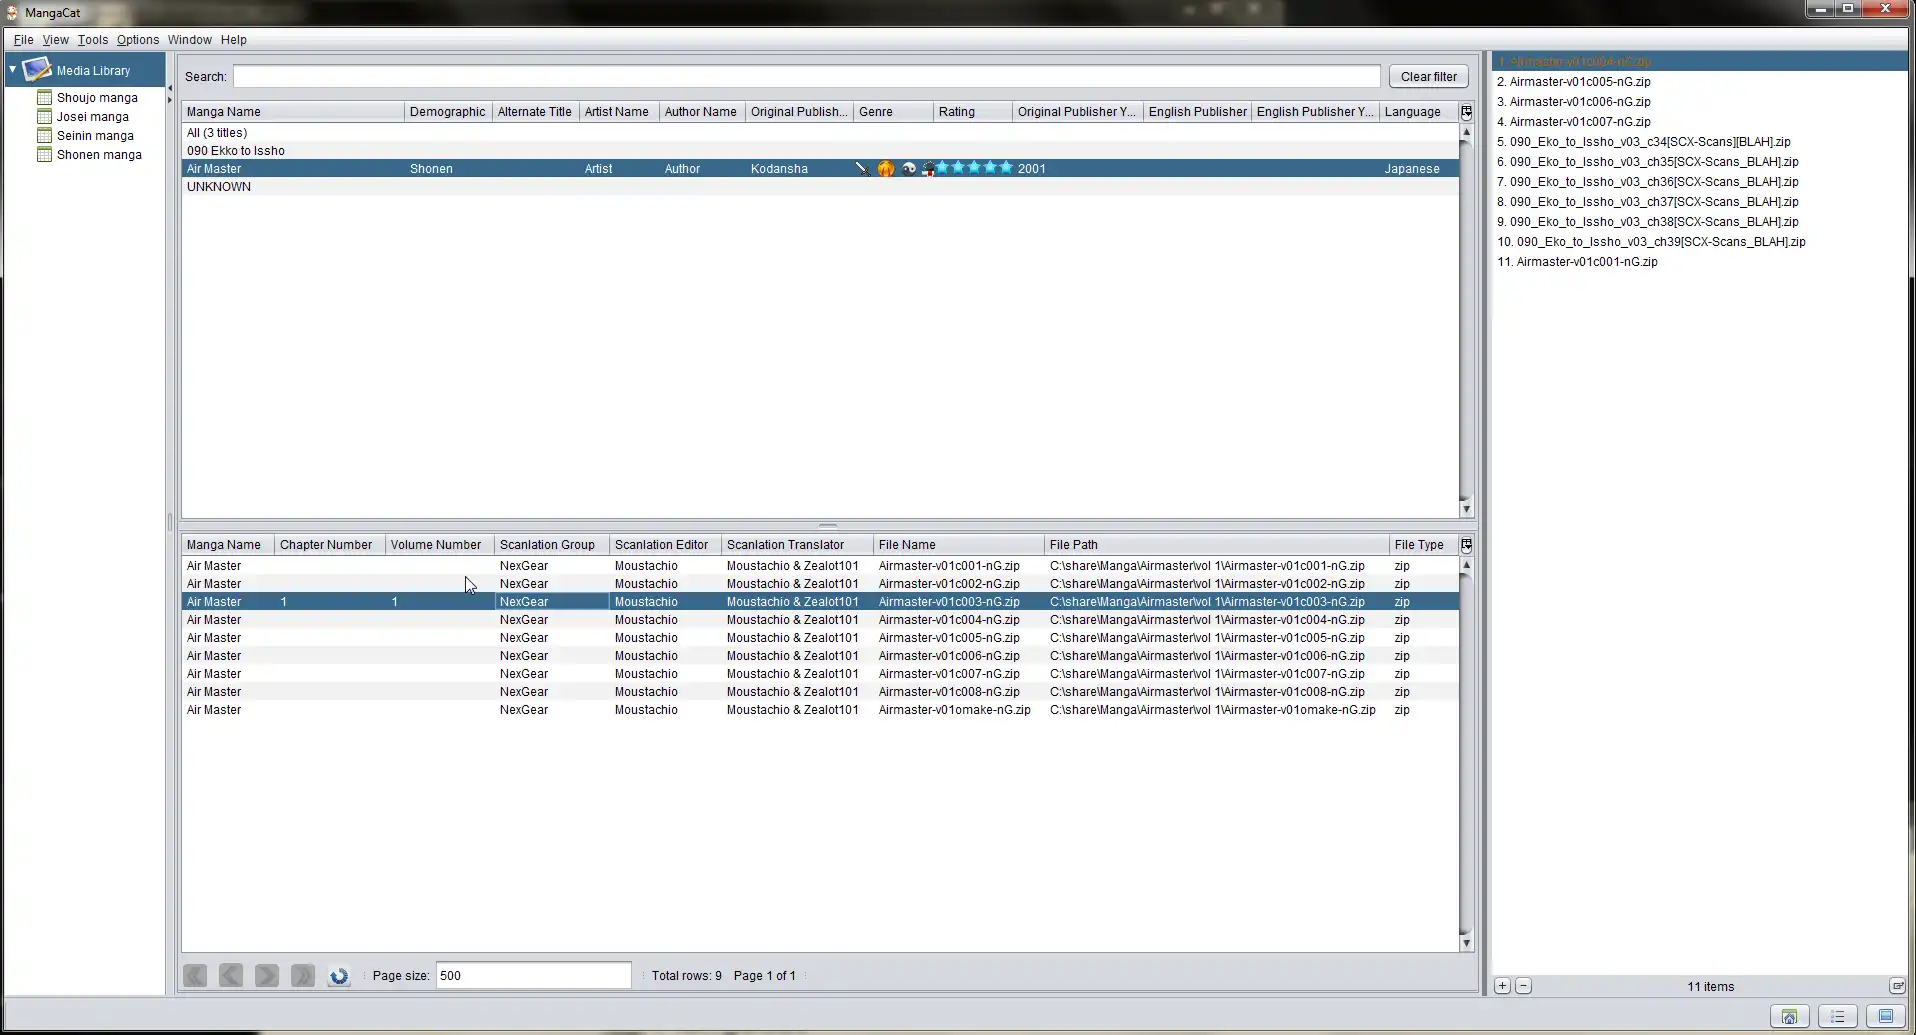Click the Media Library icon
Screen dimensions: 1916x1035
click(37, 70)
